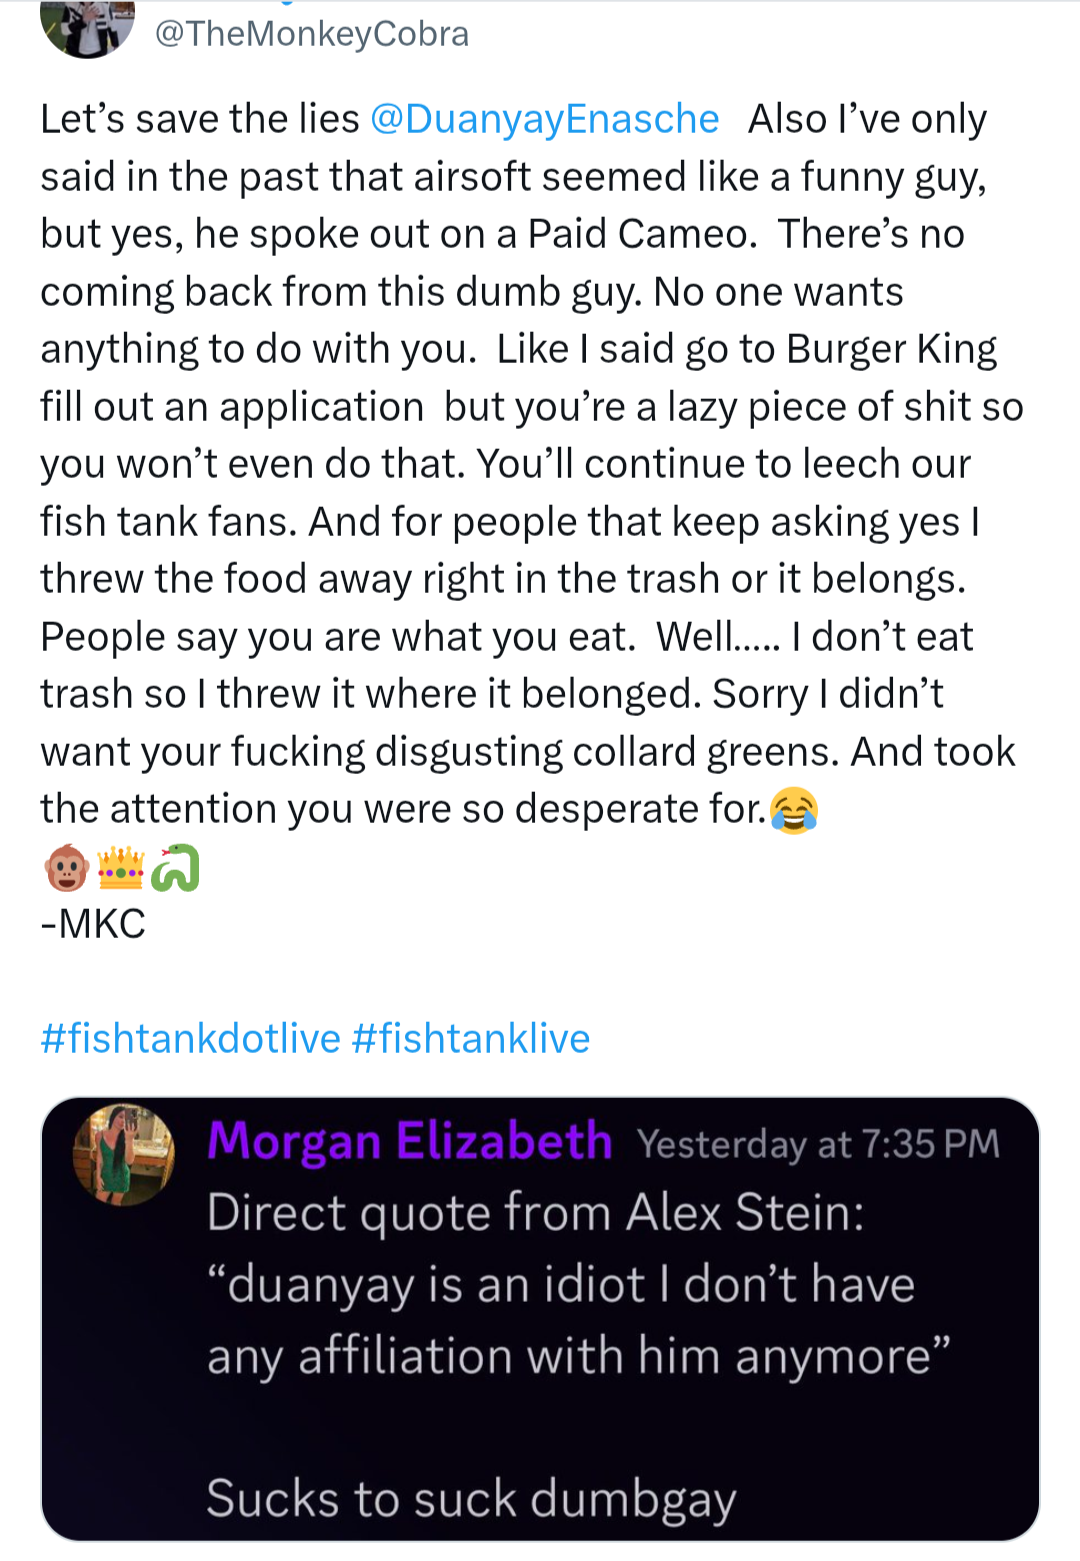Open the #fishtanklive hashtag

[x=471, y=1039]
